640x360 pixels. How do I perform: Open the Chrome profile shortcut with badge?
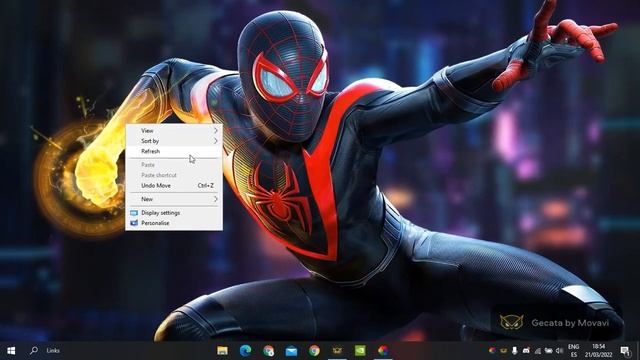tap(269, 351)
